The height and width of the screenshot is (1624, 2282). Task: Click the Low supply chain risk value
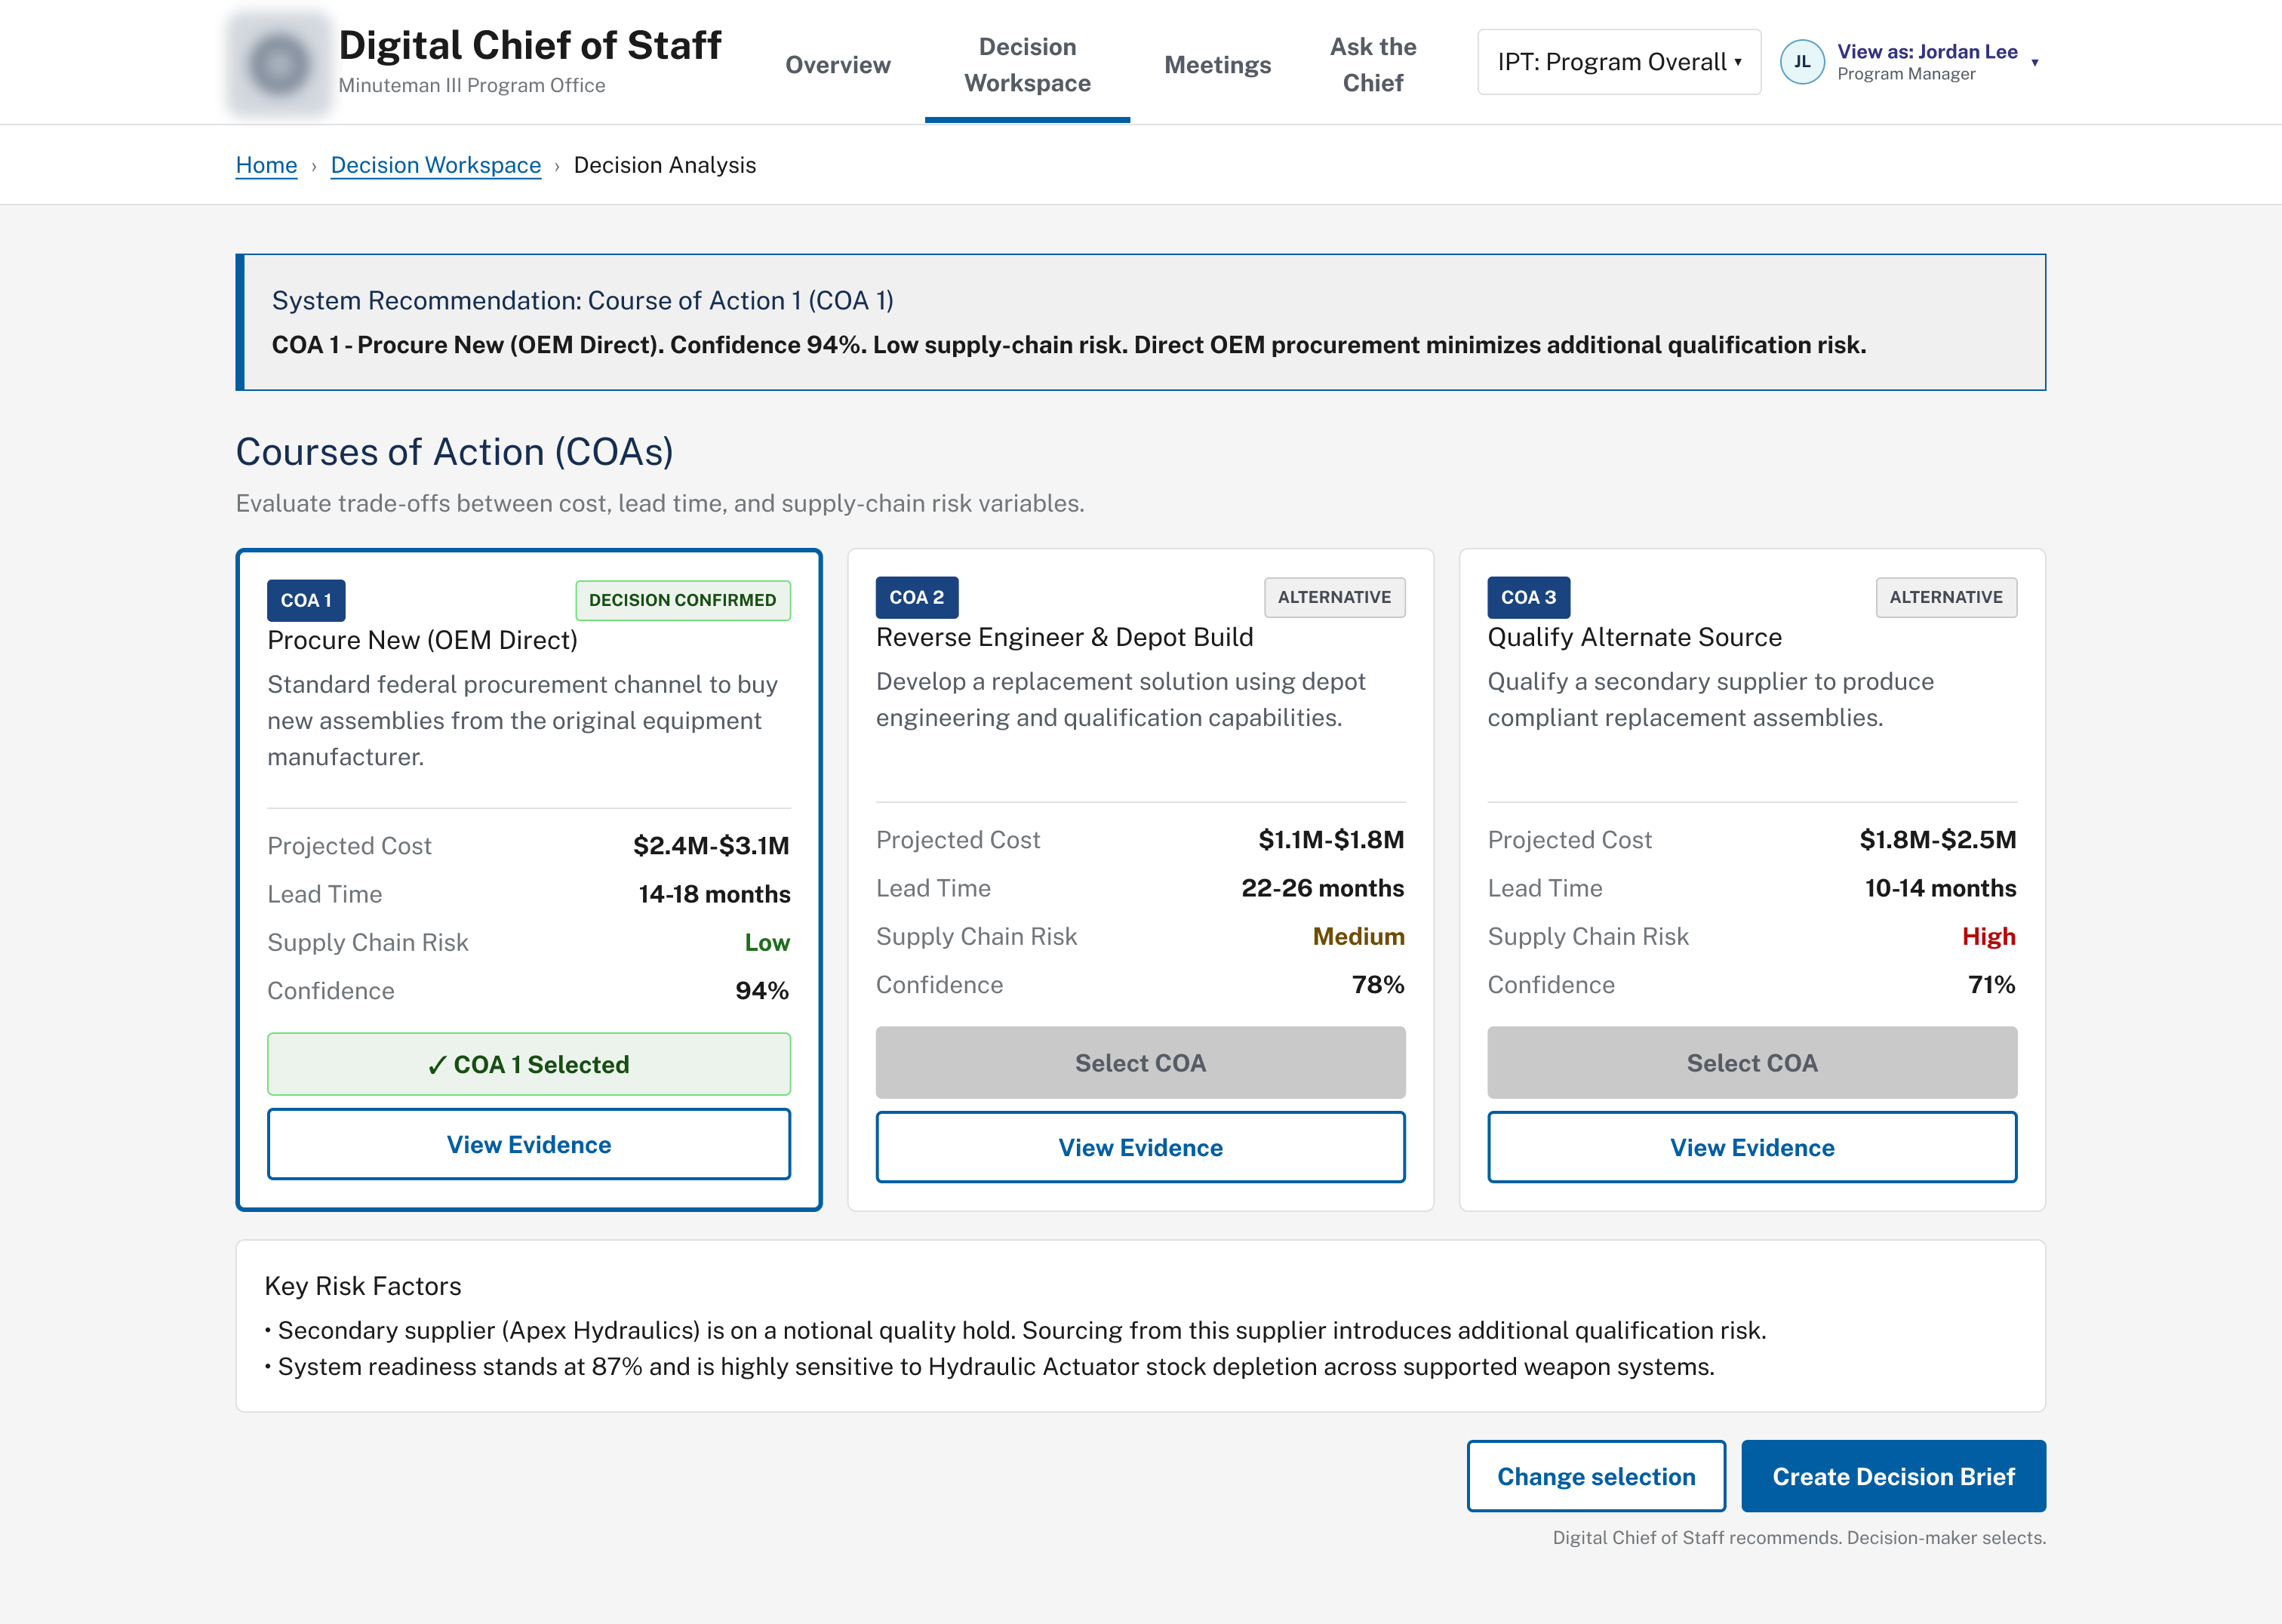point(767,942)
